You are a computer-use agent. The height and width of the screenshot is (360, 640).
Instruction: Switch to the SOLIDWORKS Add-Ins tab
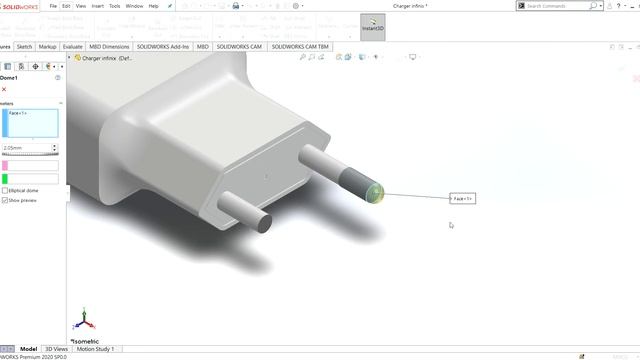(163, 47)
